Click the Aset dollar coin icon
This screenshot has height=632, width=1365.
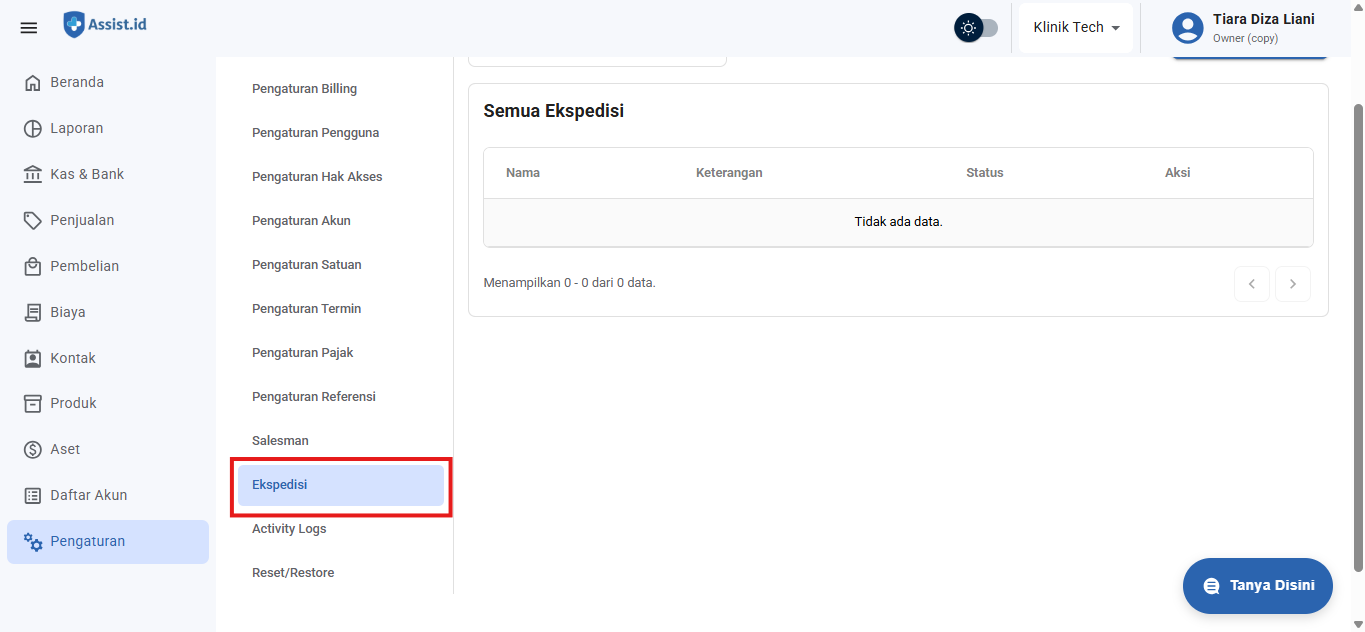click(x=33, y=450)
